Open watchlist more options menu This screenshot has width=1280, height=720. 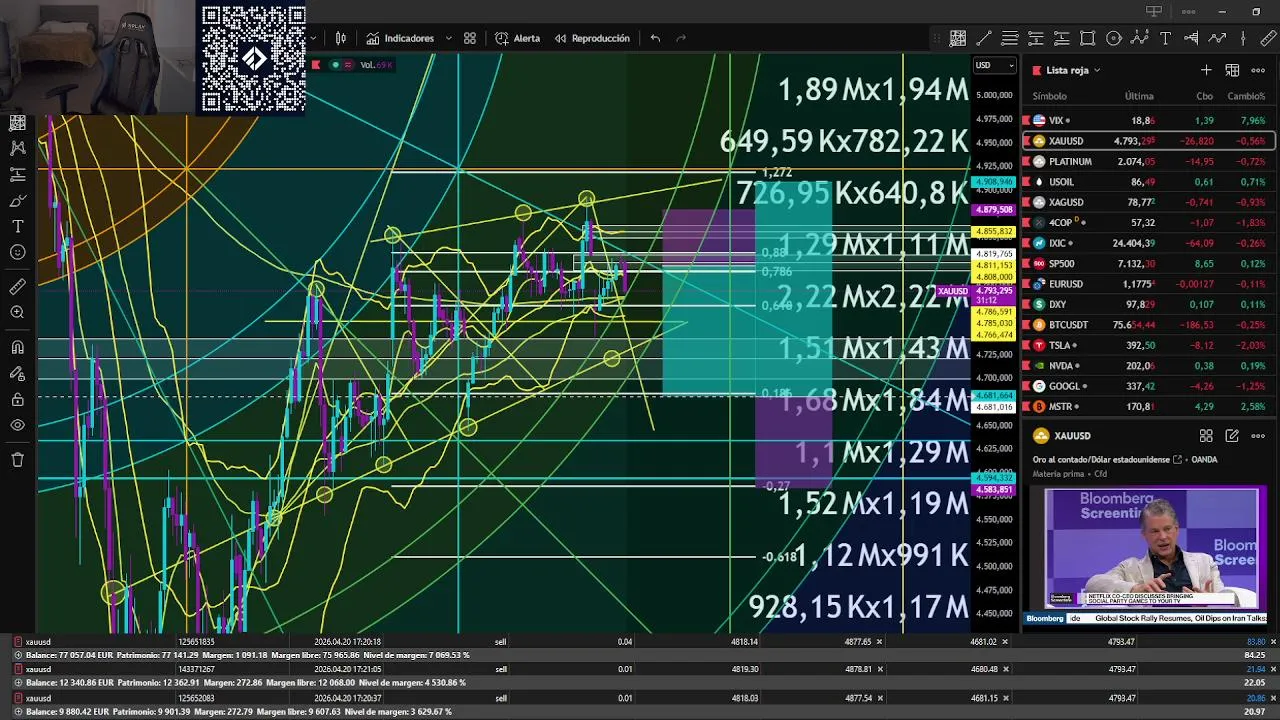[1258, 70]
